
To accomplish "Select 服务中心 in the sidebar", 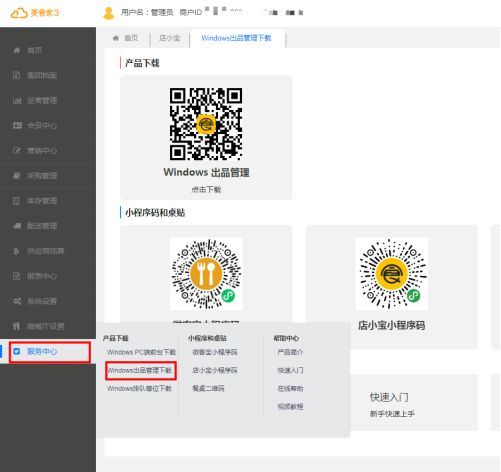I will click(50, 352).
